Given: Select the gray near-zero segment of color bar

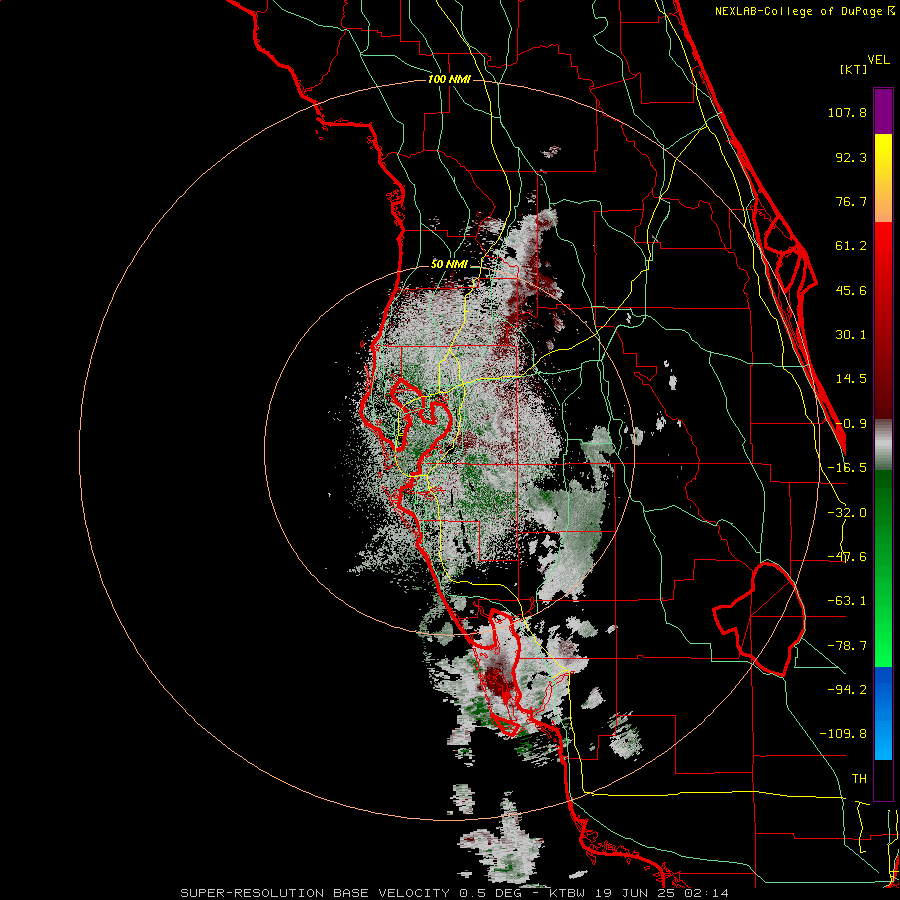Looking at the screenshot, I should click(x=883, y=445).
